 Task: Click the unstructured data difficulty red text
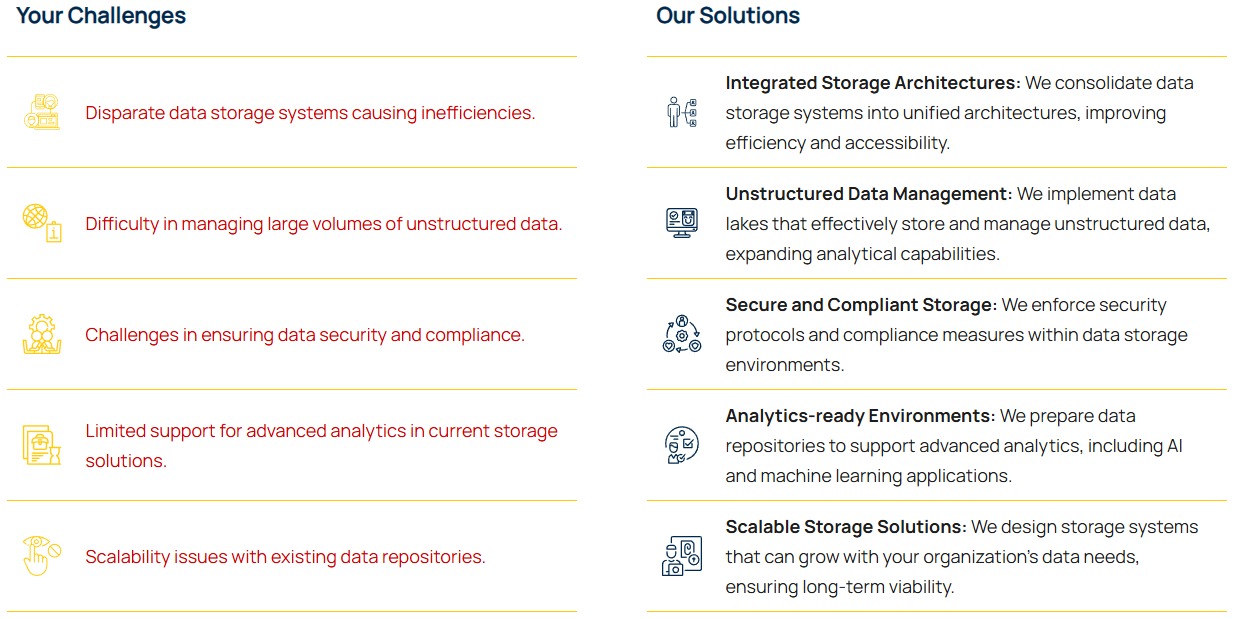323,224
